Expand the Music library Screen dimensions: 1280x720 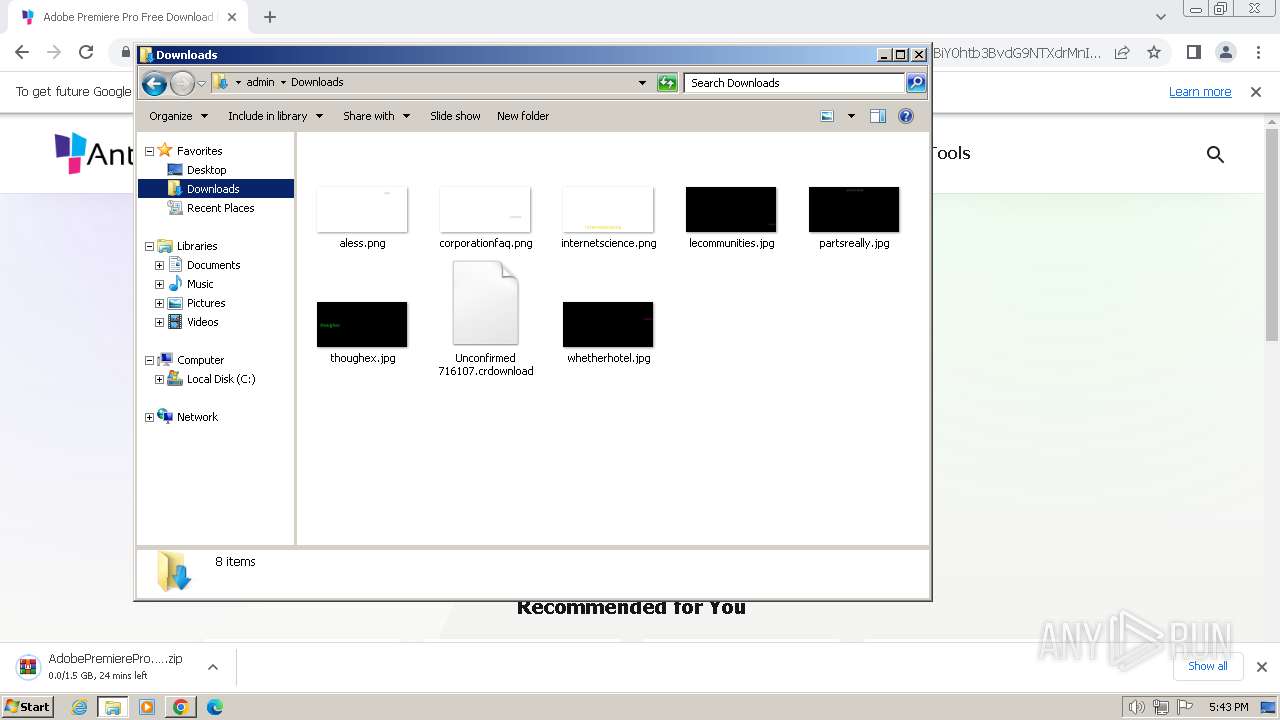click(x=159, y=284)
